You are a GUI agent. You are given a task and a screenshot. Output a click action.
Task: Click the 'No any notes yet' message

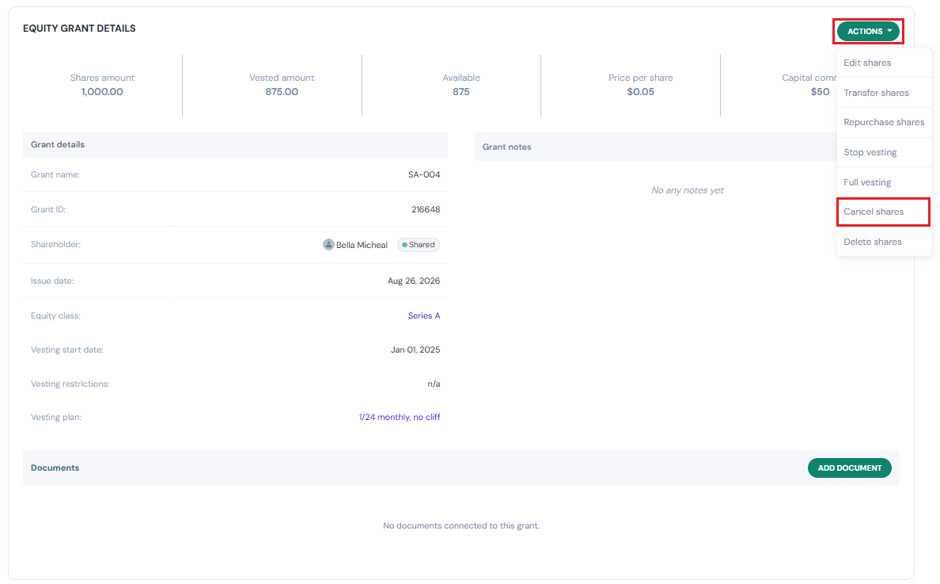point(687,190)
